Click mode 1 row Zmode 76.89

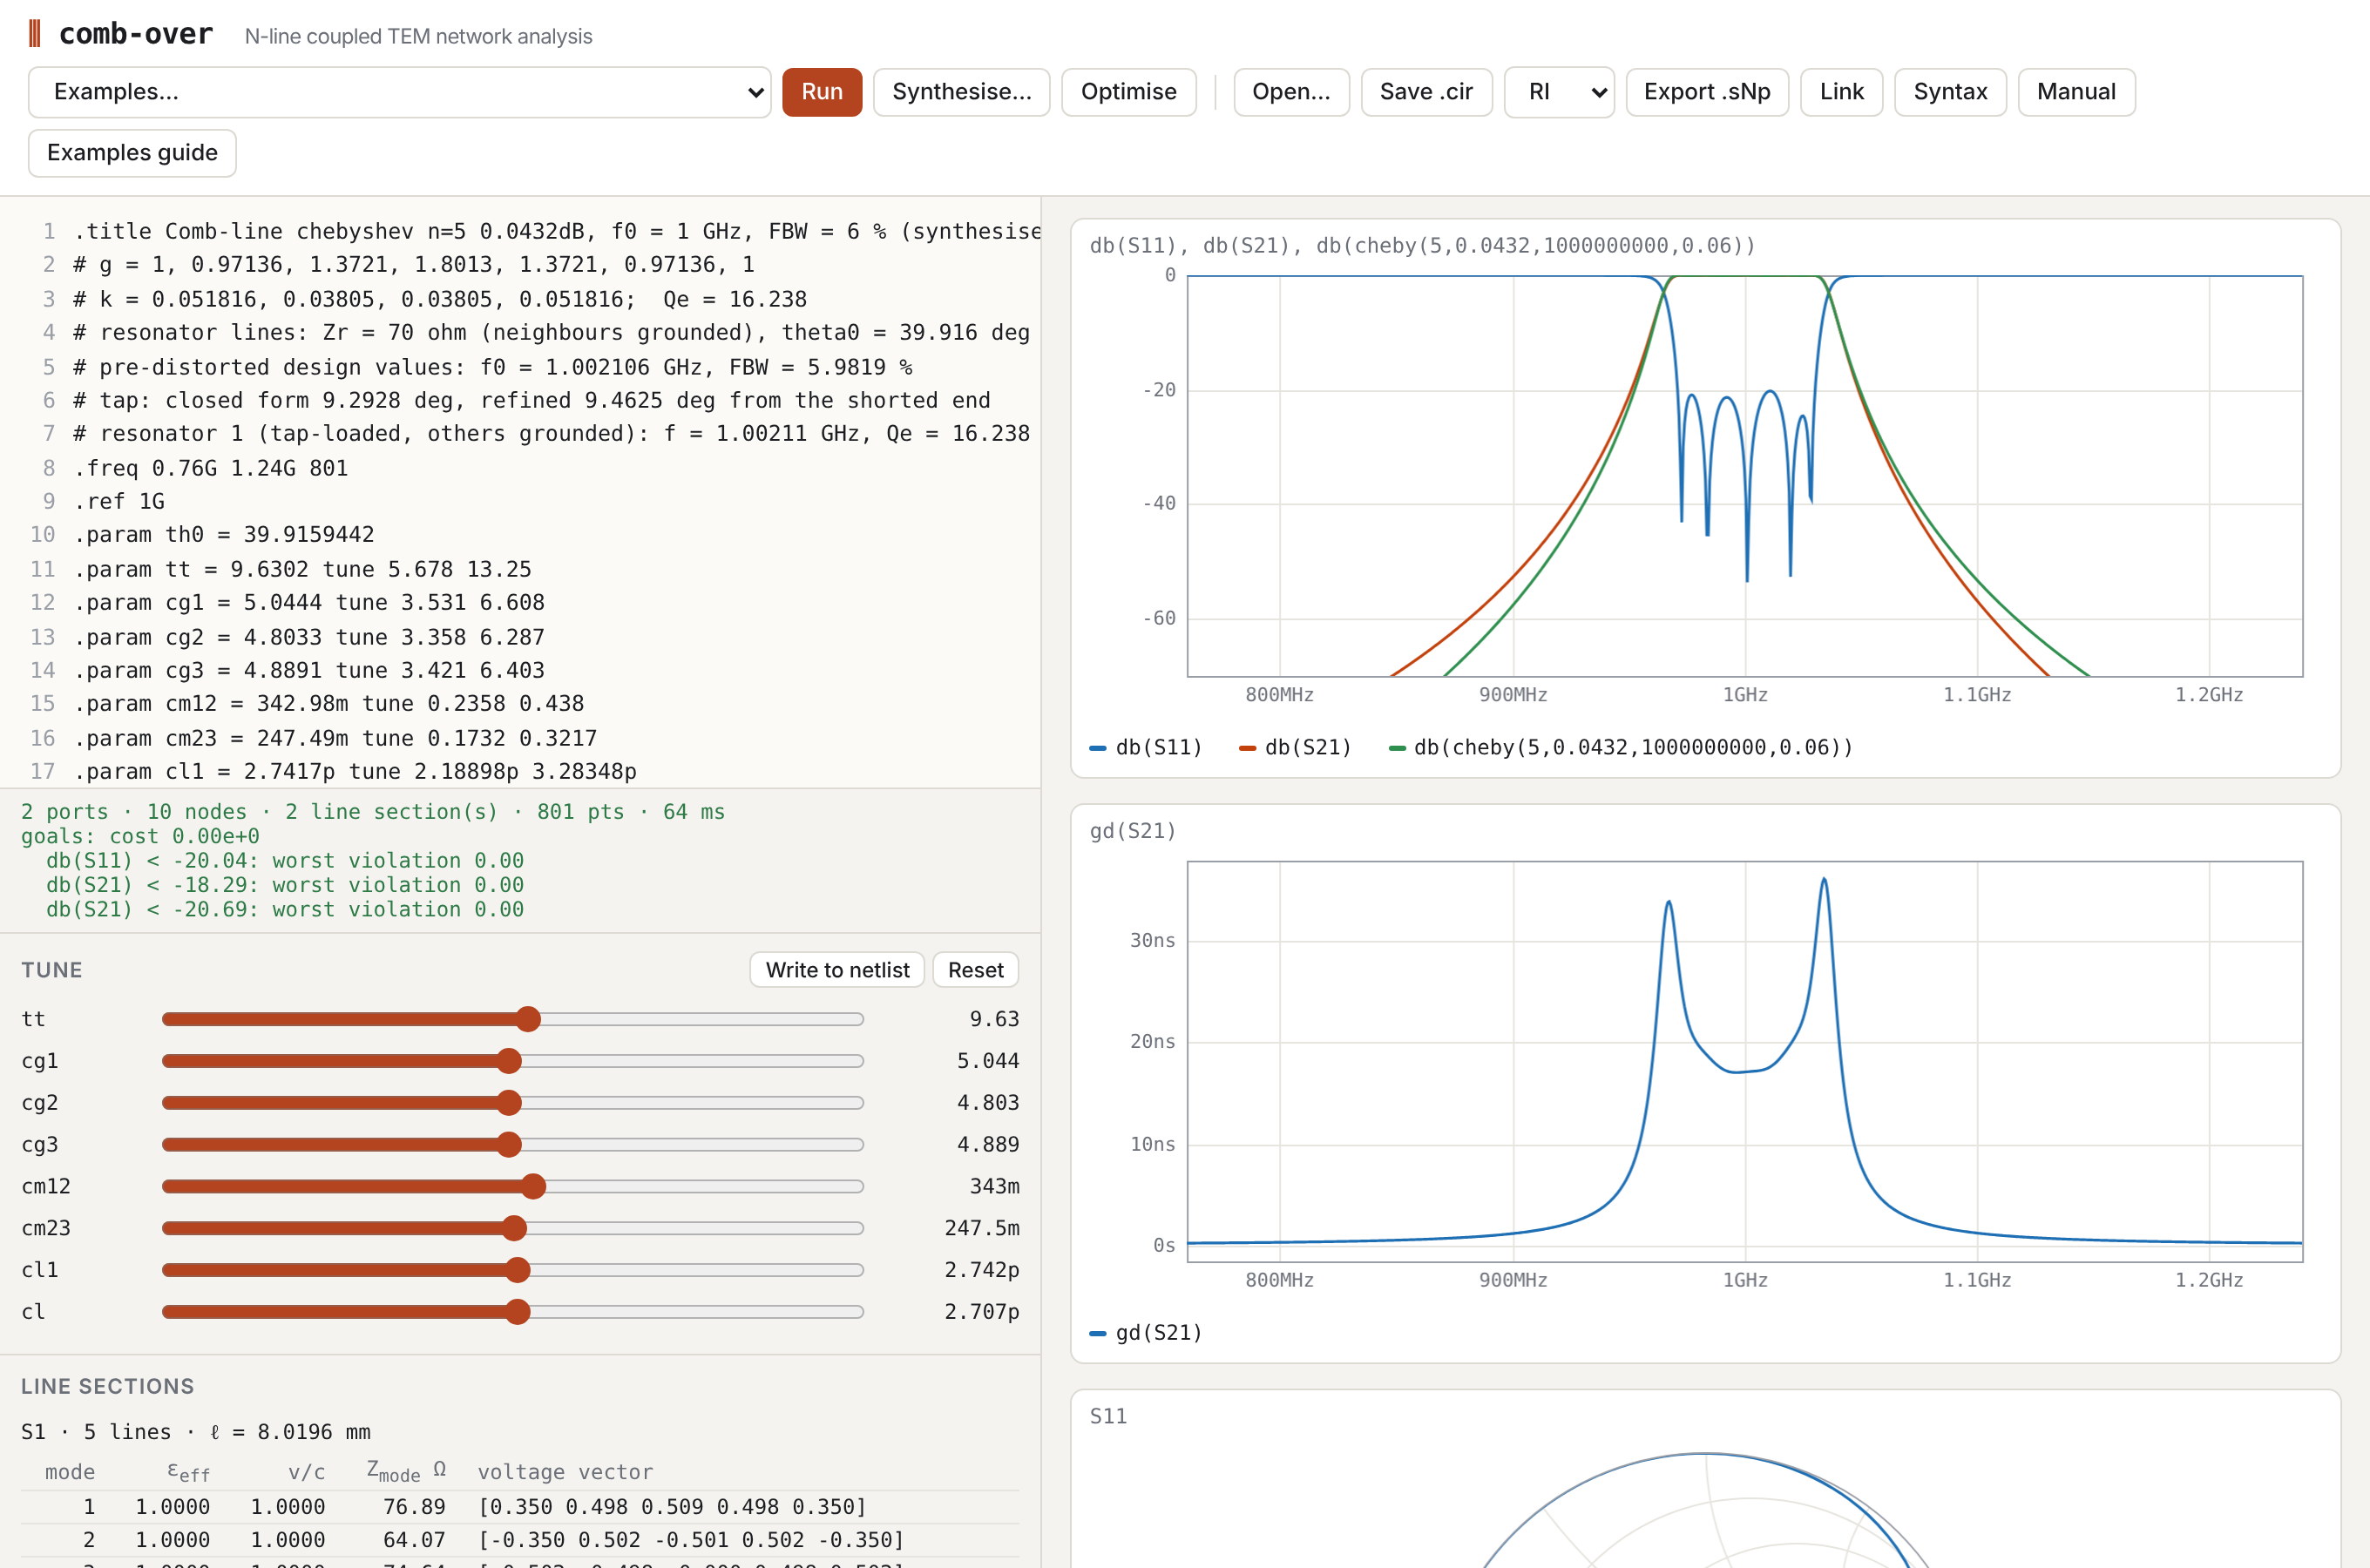(414, 1507)
